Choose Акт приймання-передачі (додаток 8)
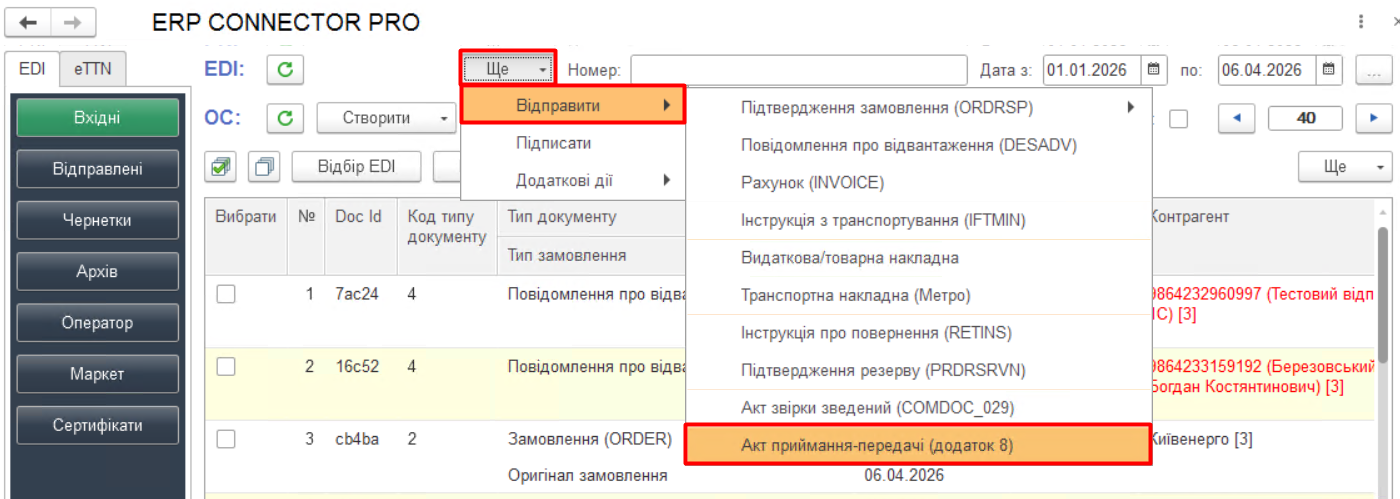The width and height of the screenshot is (1400, 499). 917,445
